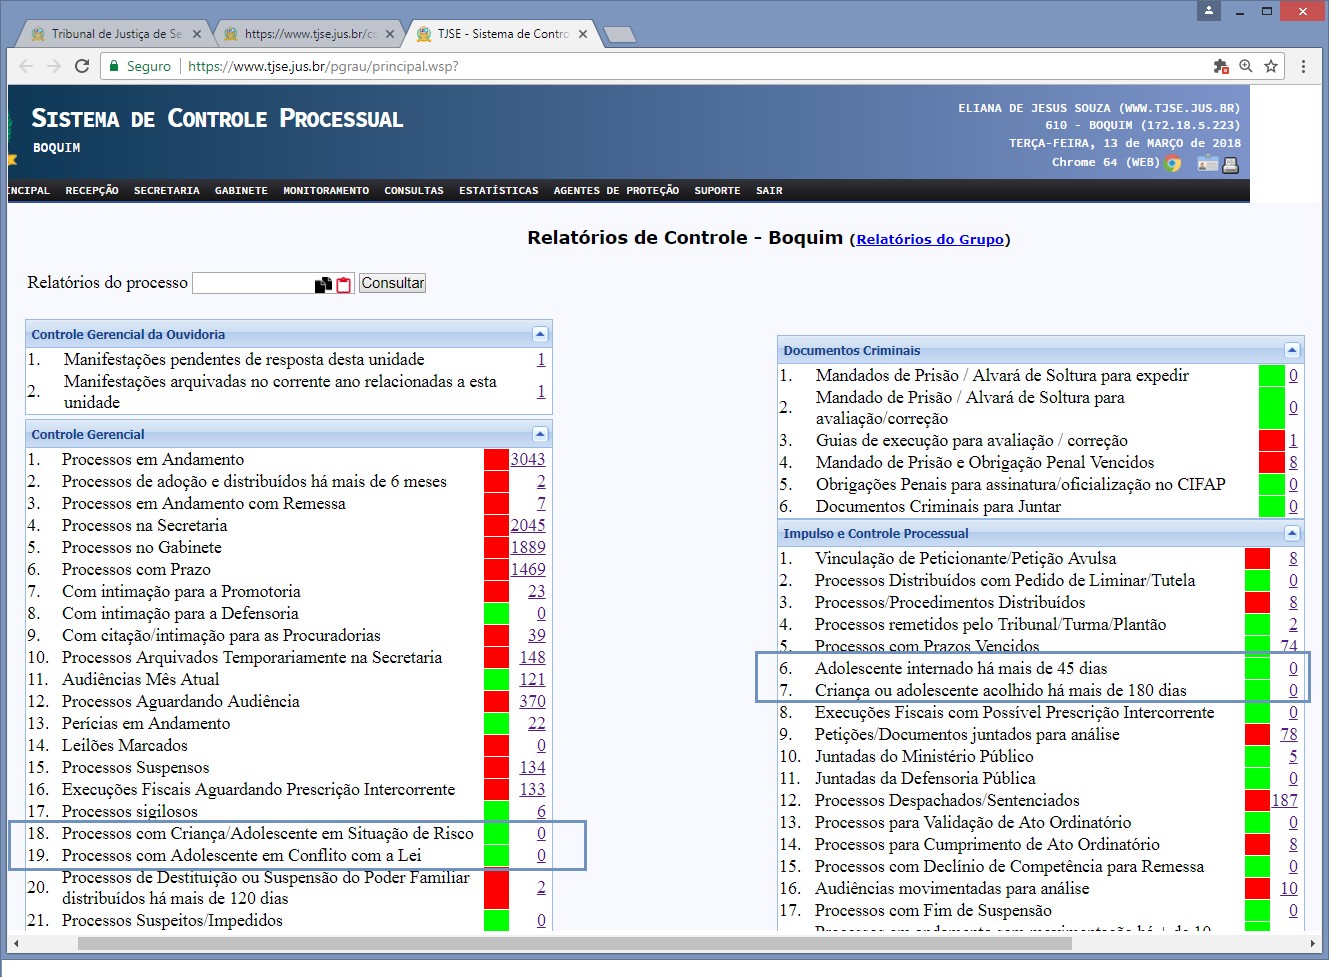
Task: Collapse the Controle Gerencial da Ouvidoria panel
Action: click(540, 334)
